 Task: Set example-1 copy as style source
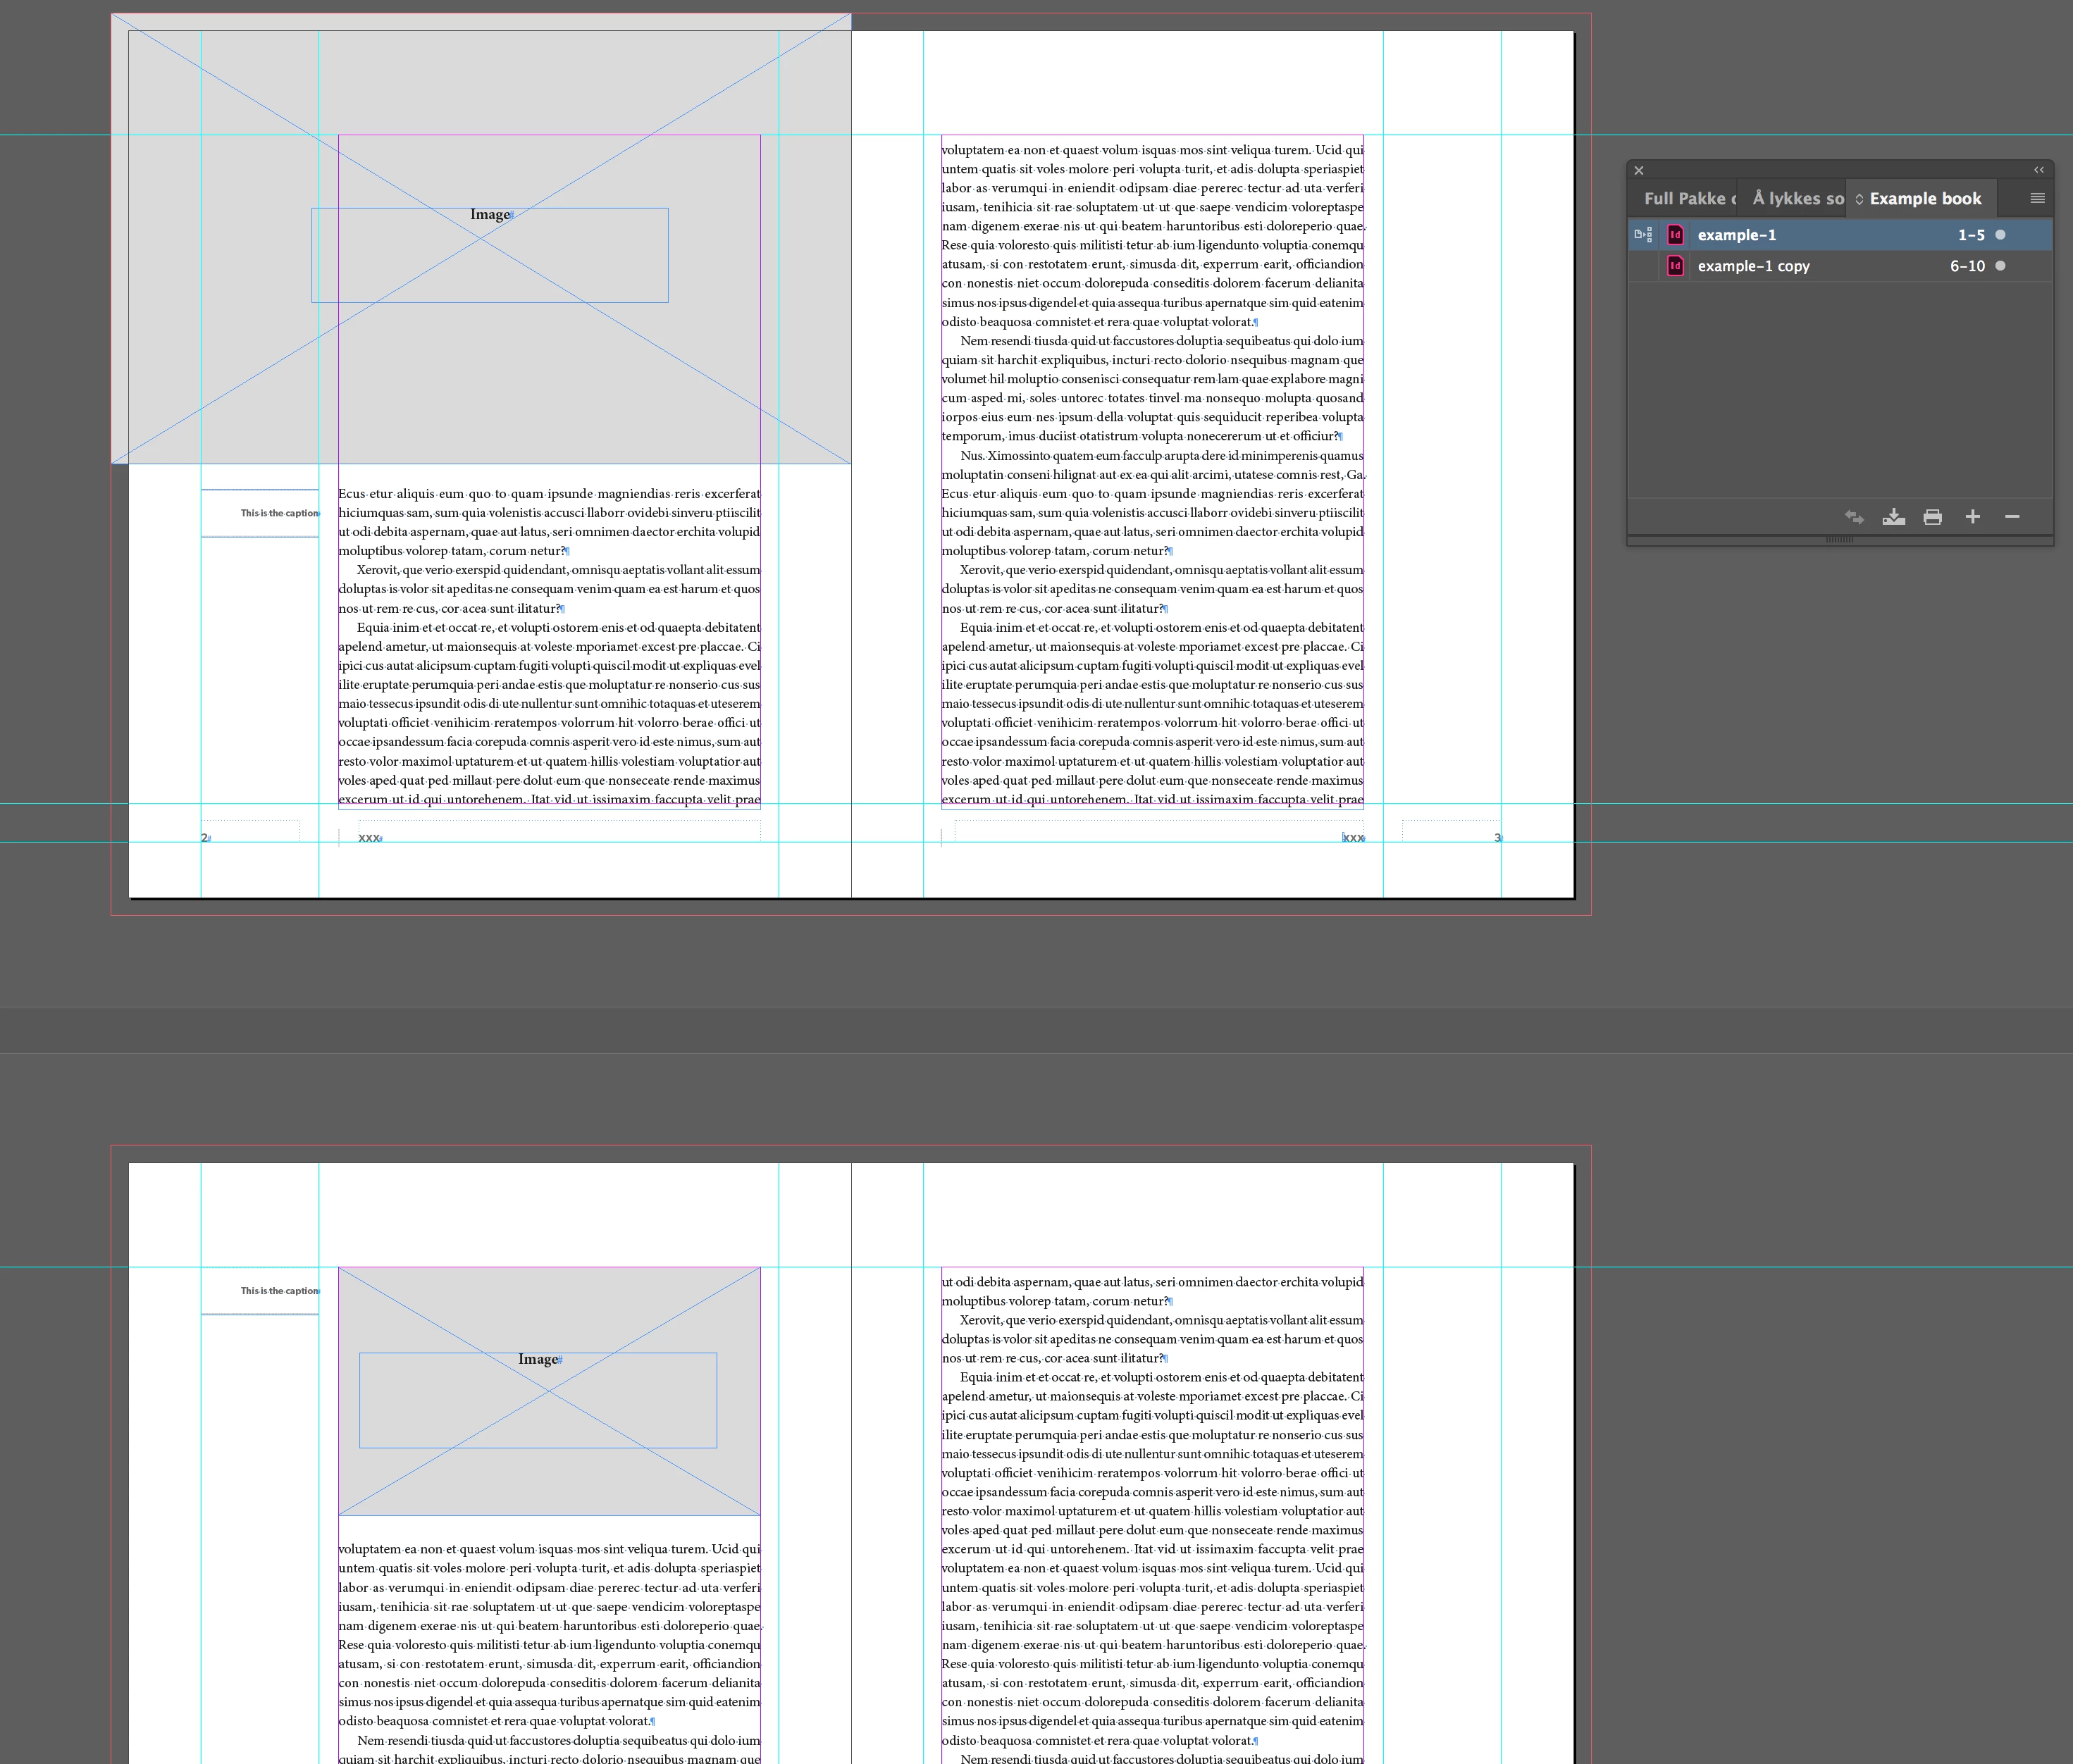point(1643,266)
